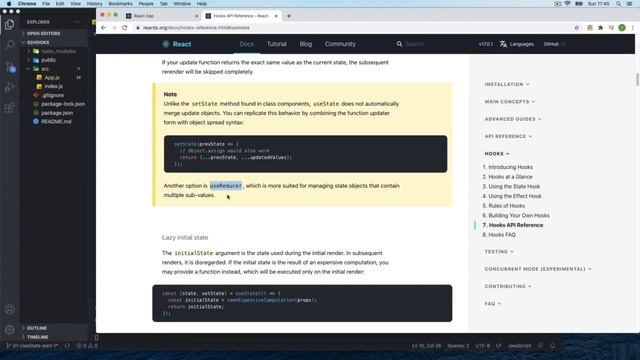Viewport: 640px width, 360px height.
Task: Open the Community tab in React navbar
Action: [340, 44]
